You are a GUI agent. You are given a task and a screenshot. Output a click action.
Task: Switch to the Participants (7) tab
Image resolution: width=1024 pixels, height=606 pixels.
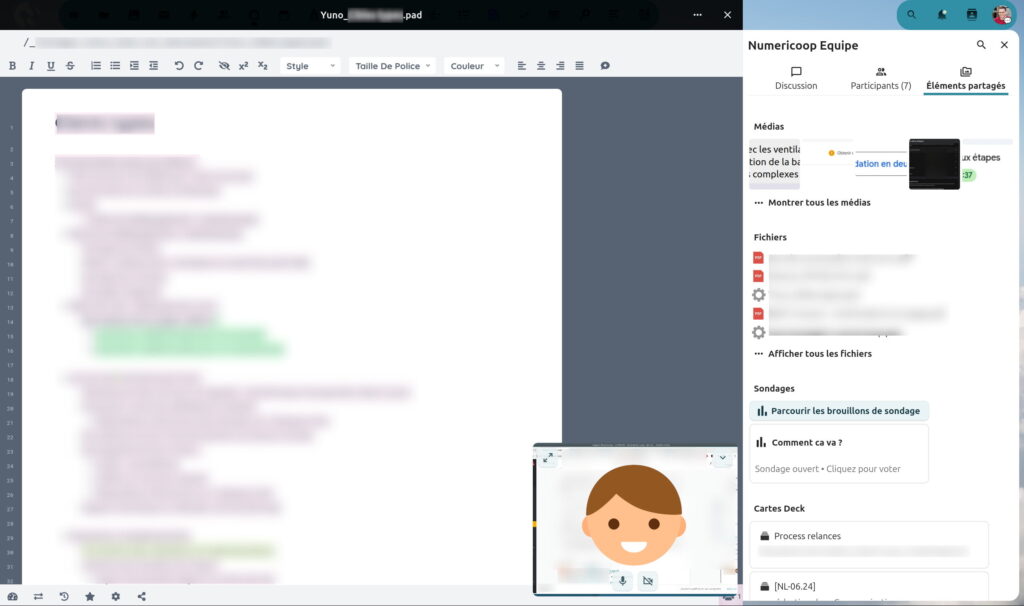tap(881, 78)
